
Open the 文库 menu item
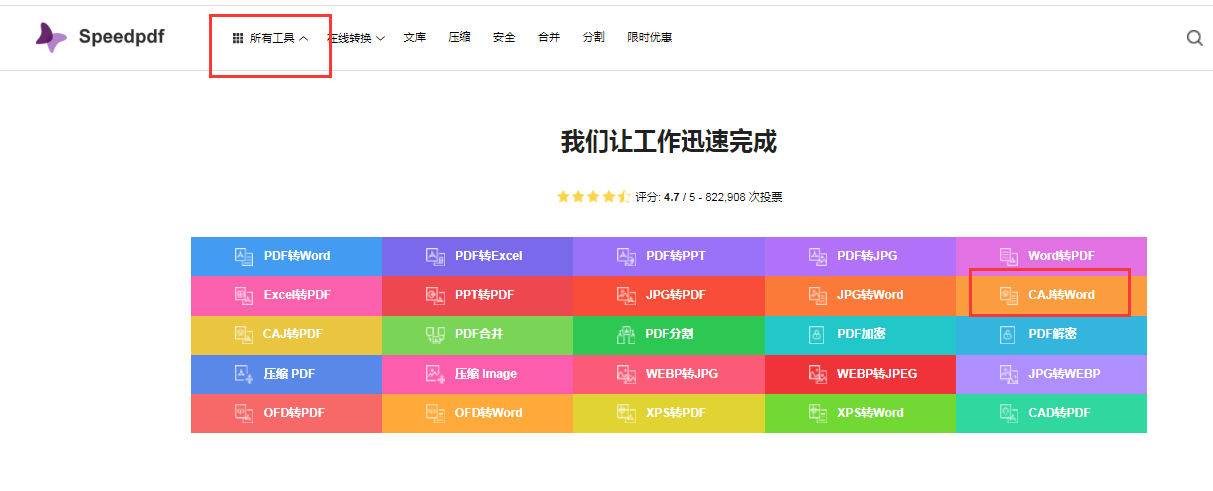click(x=414, y=37)
